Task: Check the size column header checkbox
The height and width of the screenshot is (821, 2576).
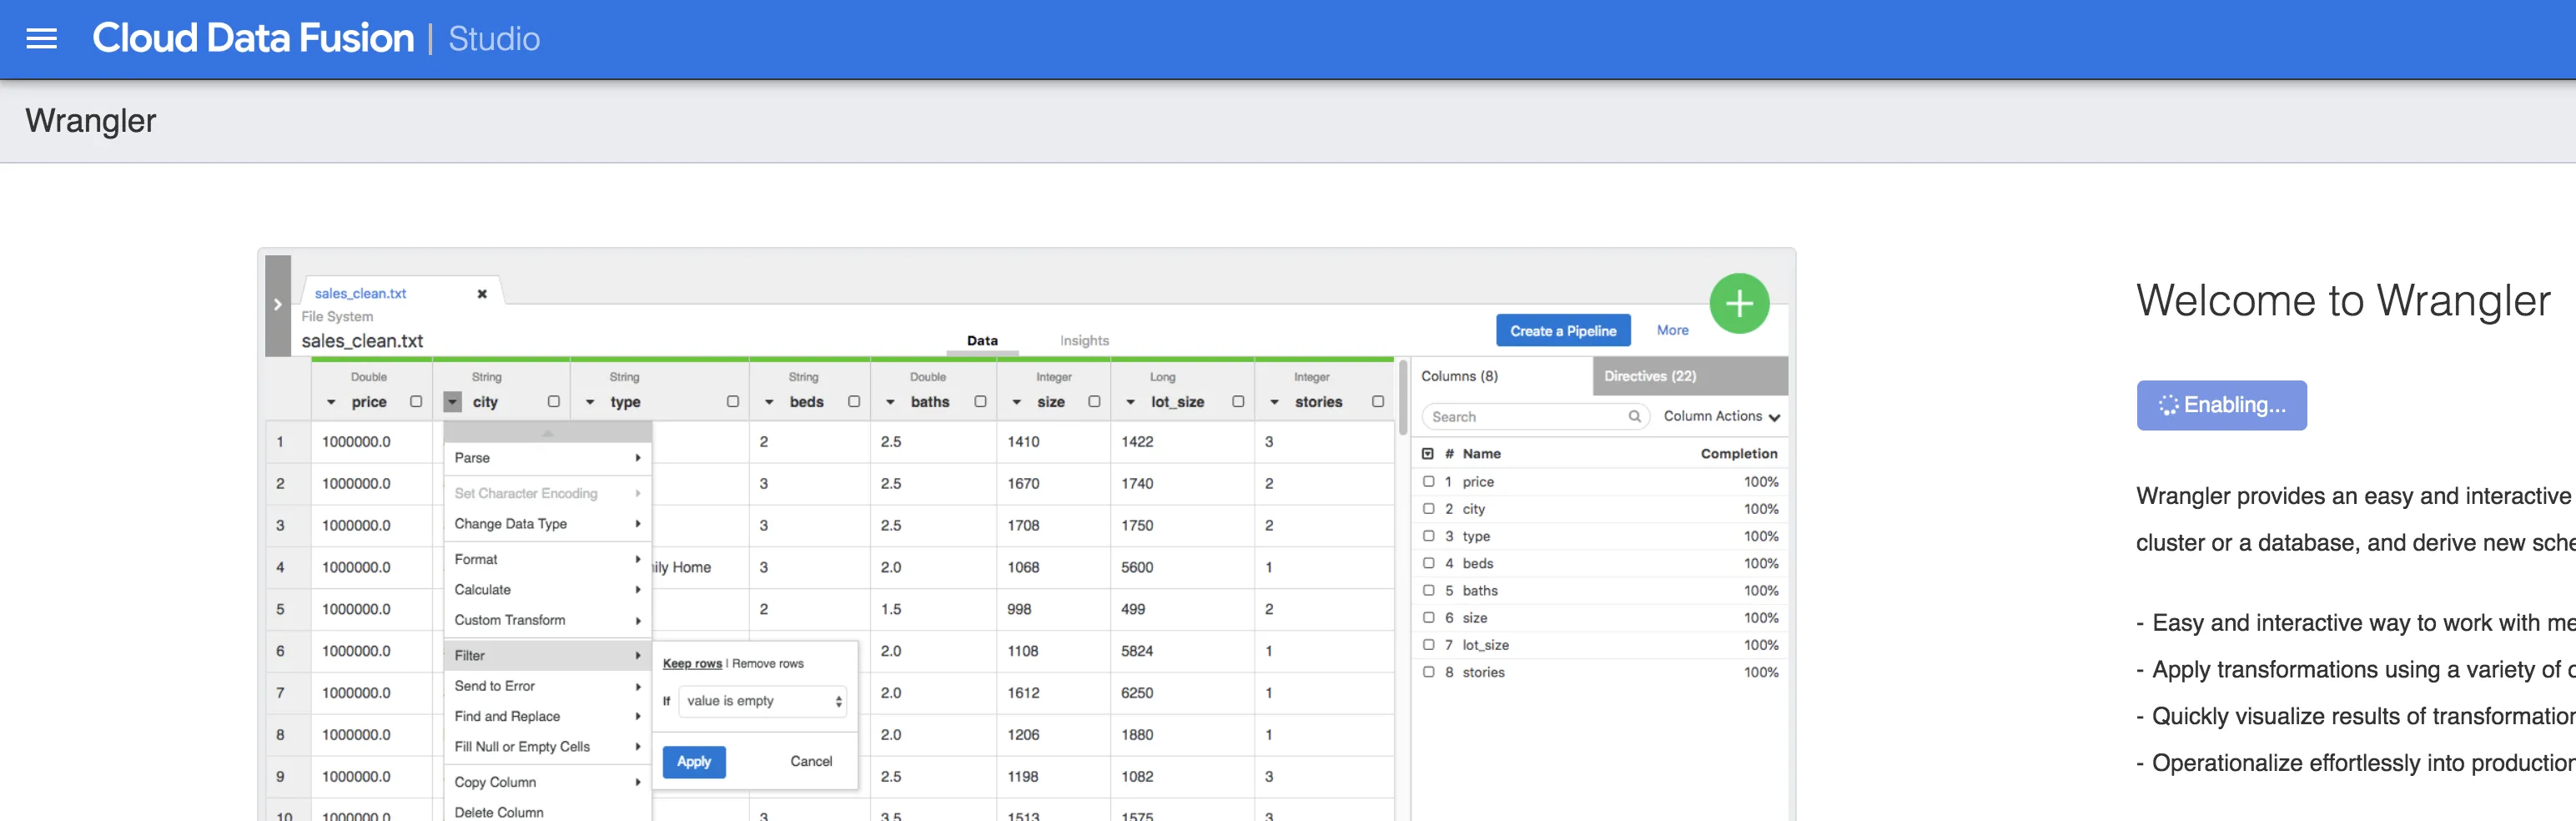Action: click(x=1095, y=402)
